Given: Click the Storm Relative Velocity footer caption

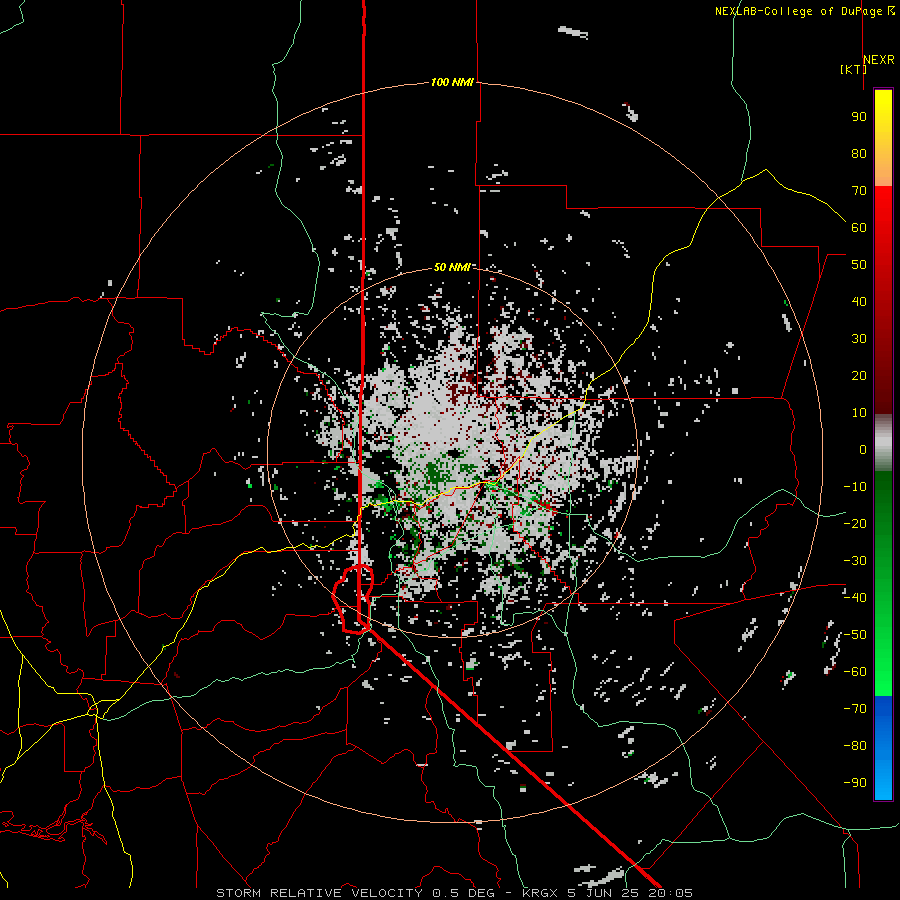Looking at the screenshot, I should click(454, 893).
